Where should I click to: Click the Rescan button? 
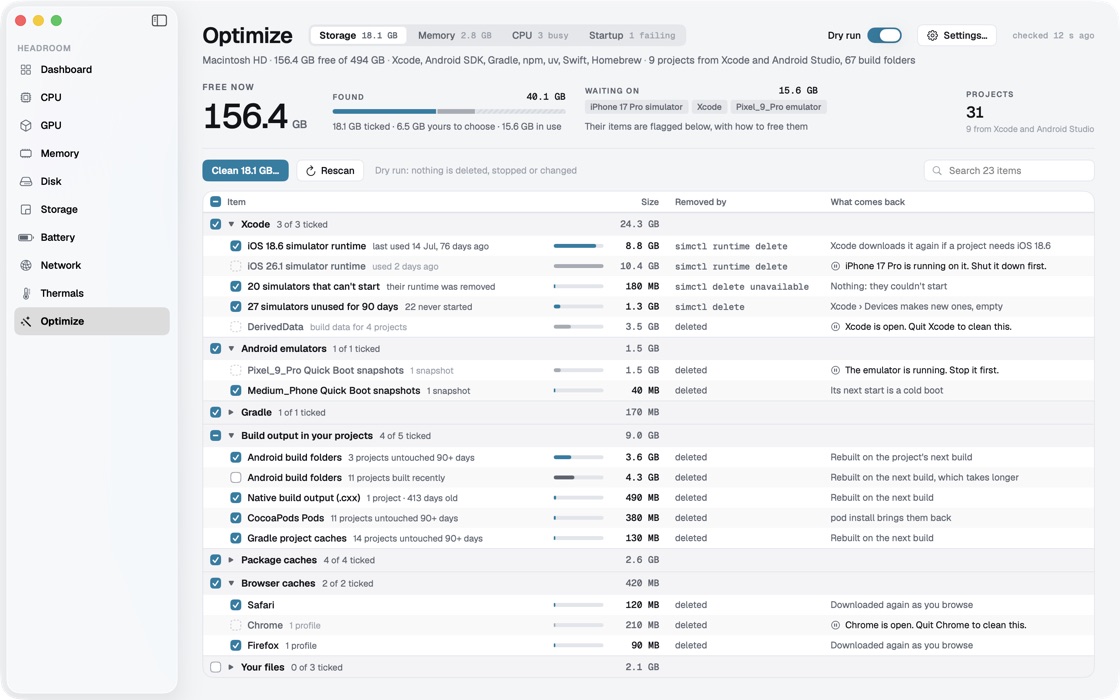(x=330, y=171)
